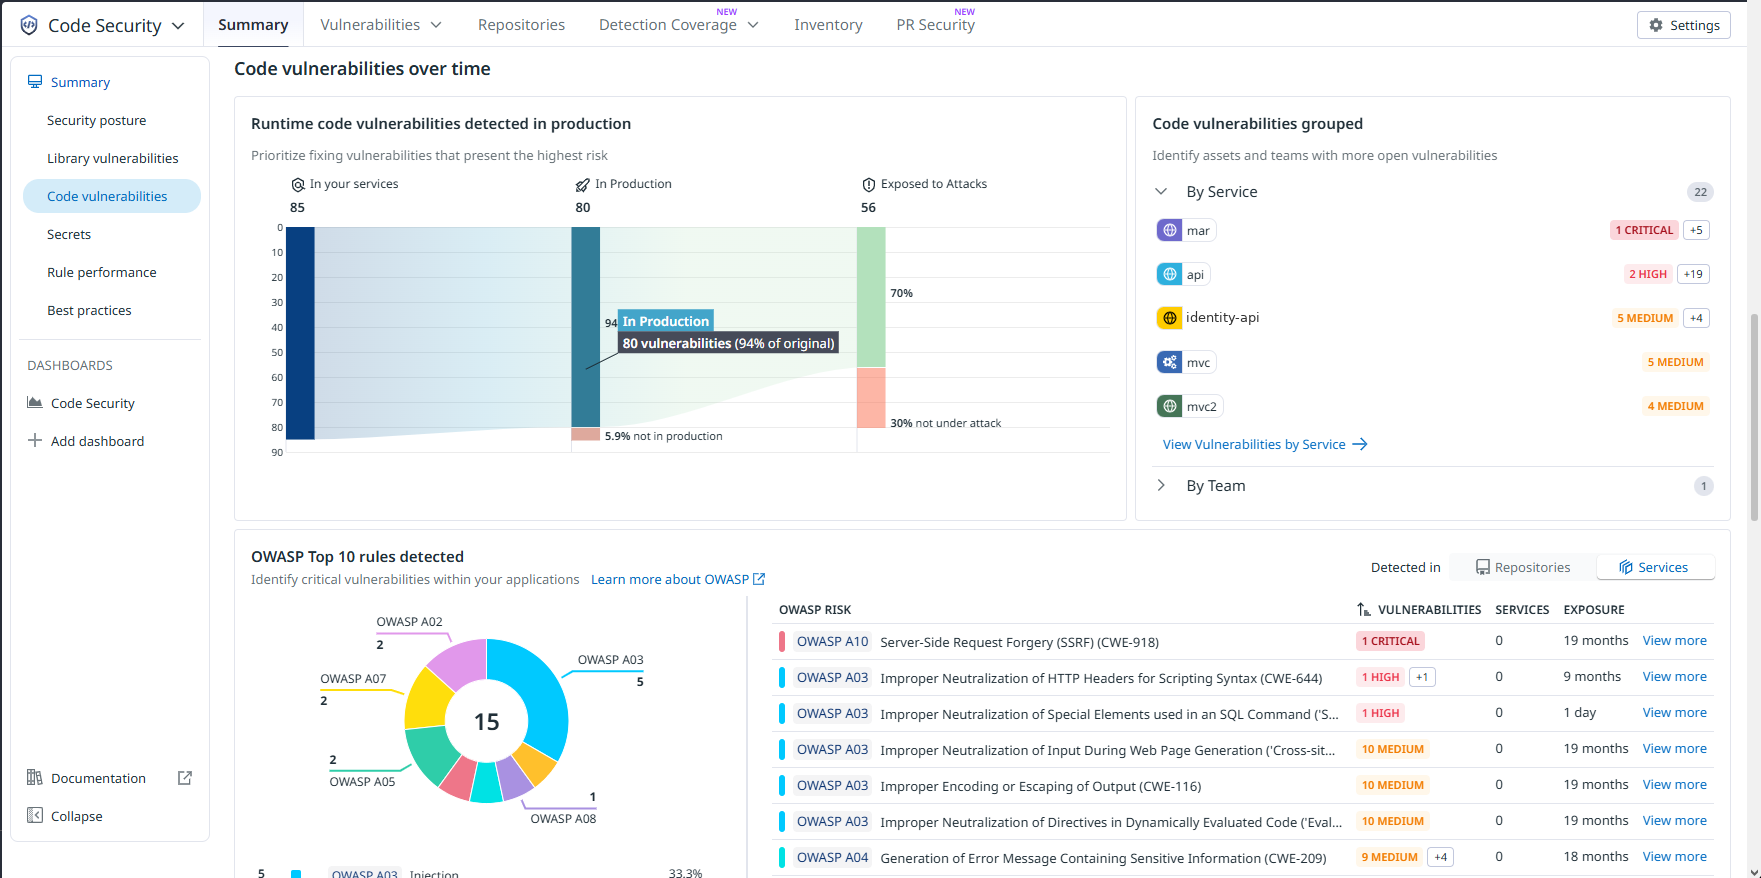Go to the Repositories tab

[x=521, y=25]
